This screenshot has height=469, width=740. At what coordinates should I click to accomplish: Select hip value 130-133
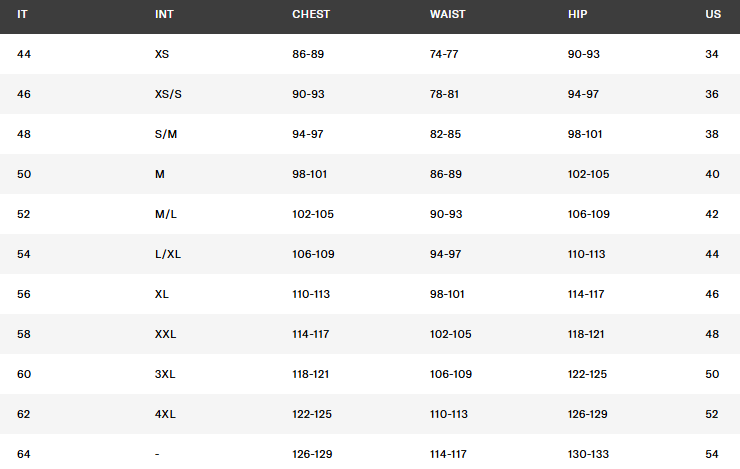click(x=589, y=454)
